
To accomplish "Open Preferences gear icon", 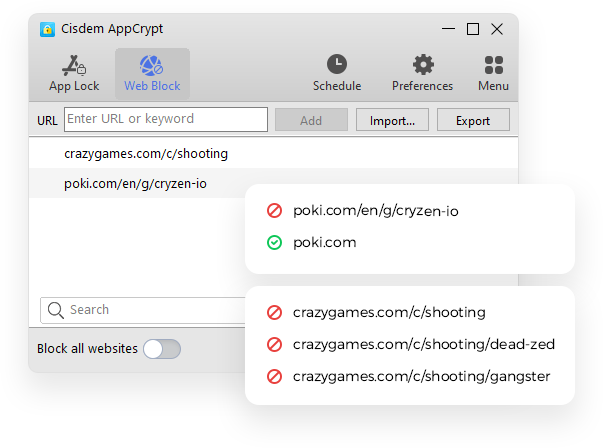I will click(423, 64).
